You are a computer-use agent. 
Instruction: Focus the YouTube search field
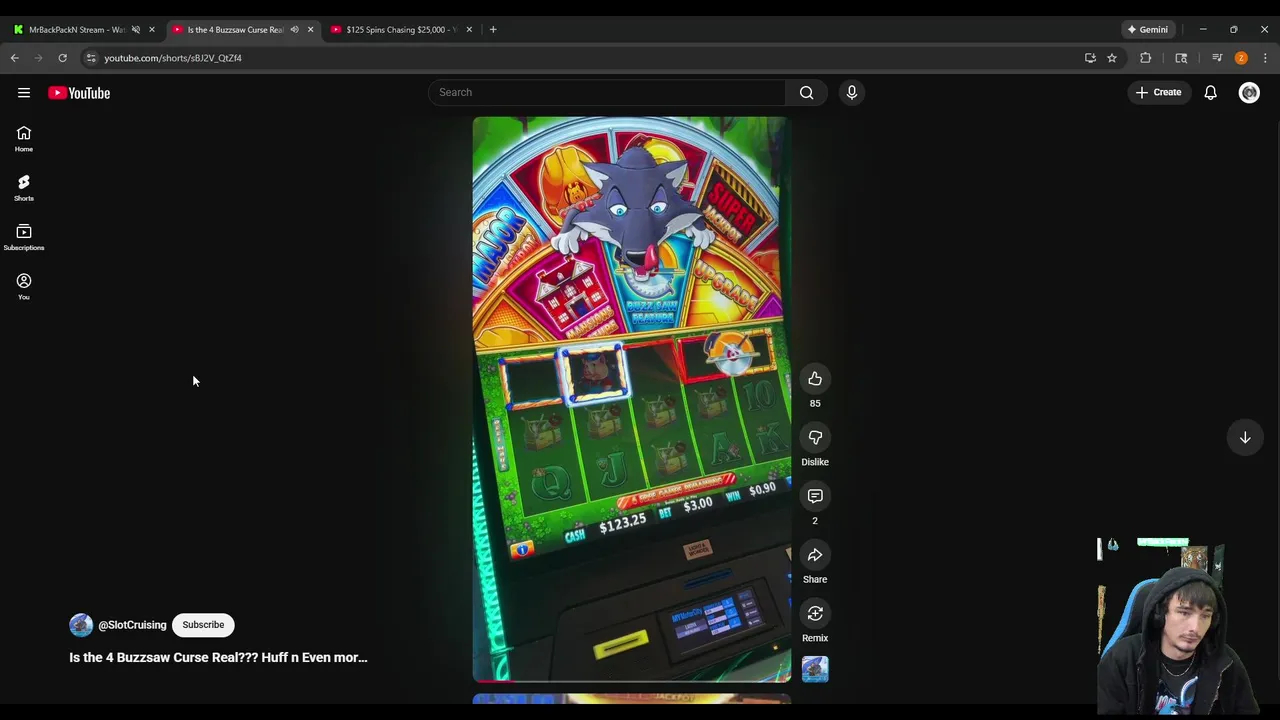[x=606, y=92]
